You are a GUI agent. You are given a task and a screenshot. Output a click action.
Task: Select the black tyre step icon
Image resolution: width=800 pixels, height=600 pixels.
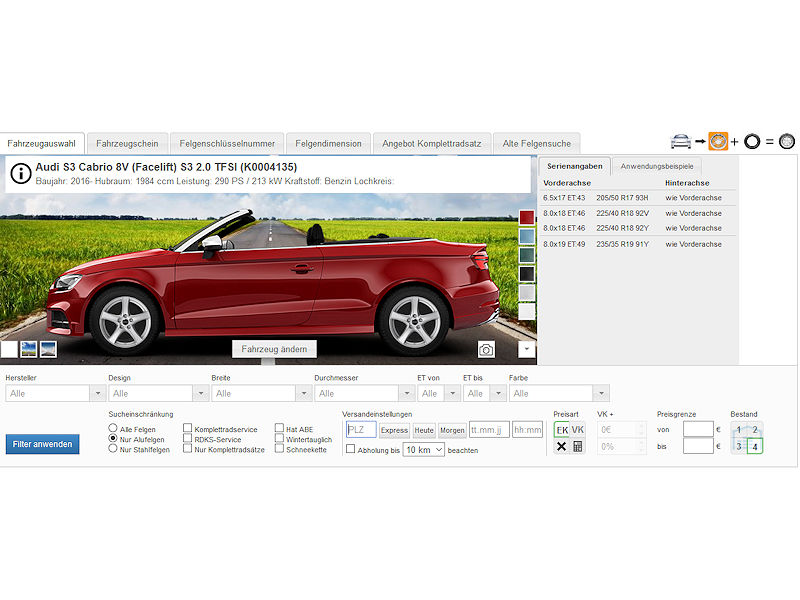point(752,141)
